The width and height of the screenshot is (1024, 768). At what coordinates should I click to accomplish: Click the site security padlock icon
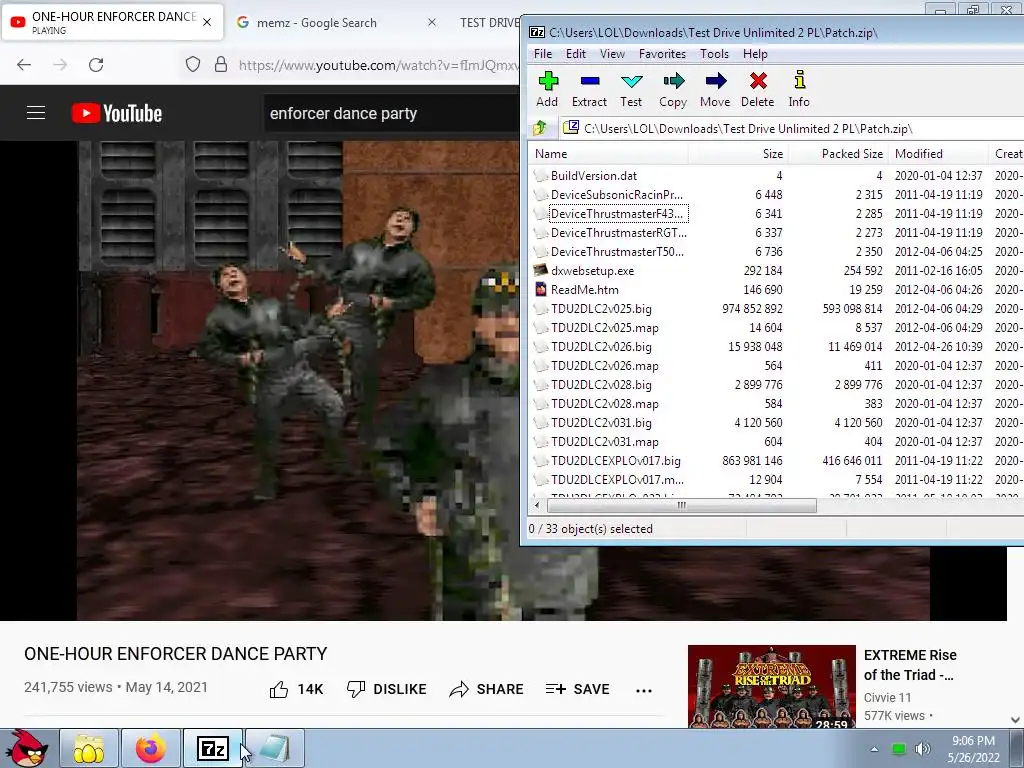coord(221,64)
